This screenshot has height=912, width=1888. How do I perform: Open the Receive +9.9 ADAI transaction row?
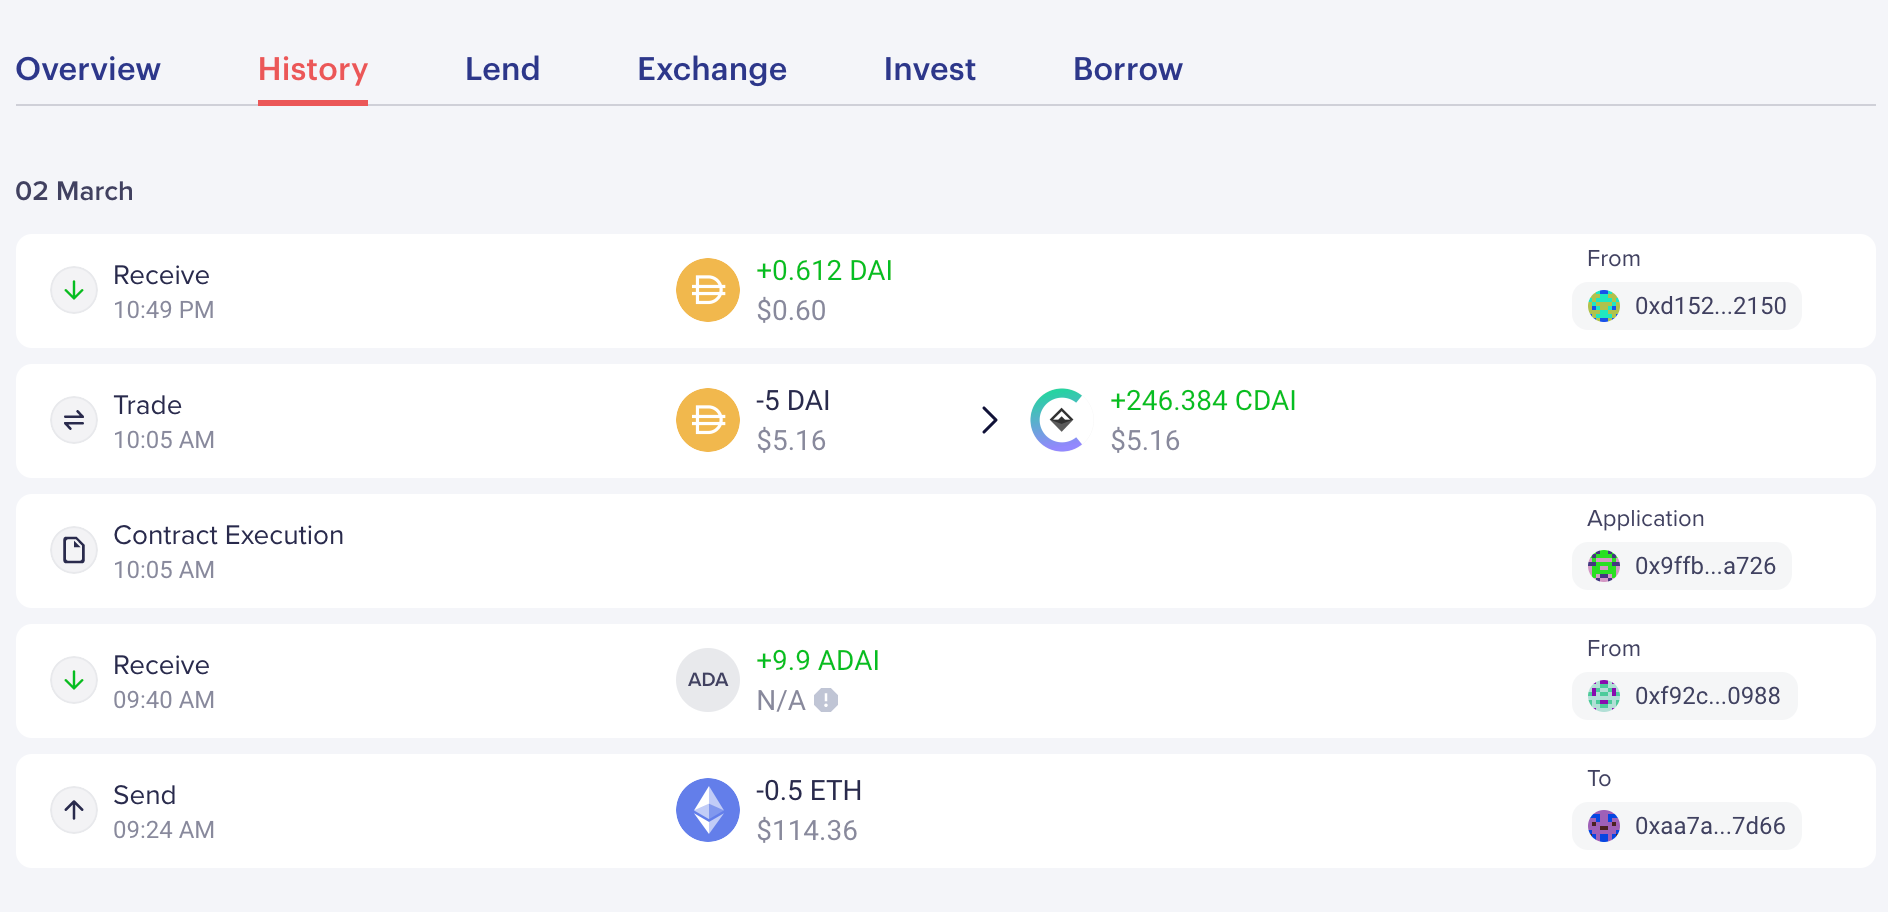(1200, 681)
